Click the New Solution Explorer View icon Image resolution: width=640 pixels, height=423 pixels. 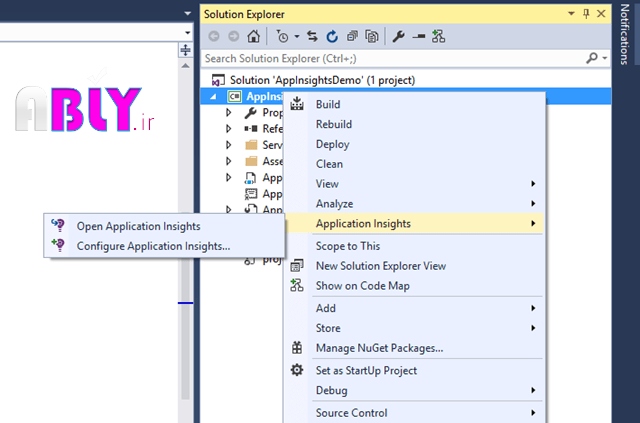point(297,265)
